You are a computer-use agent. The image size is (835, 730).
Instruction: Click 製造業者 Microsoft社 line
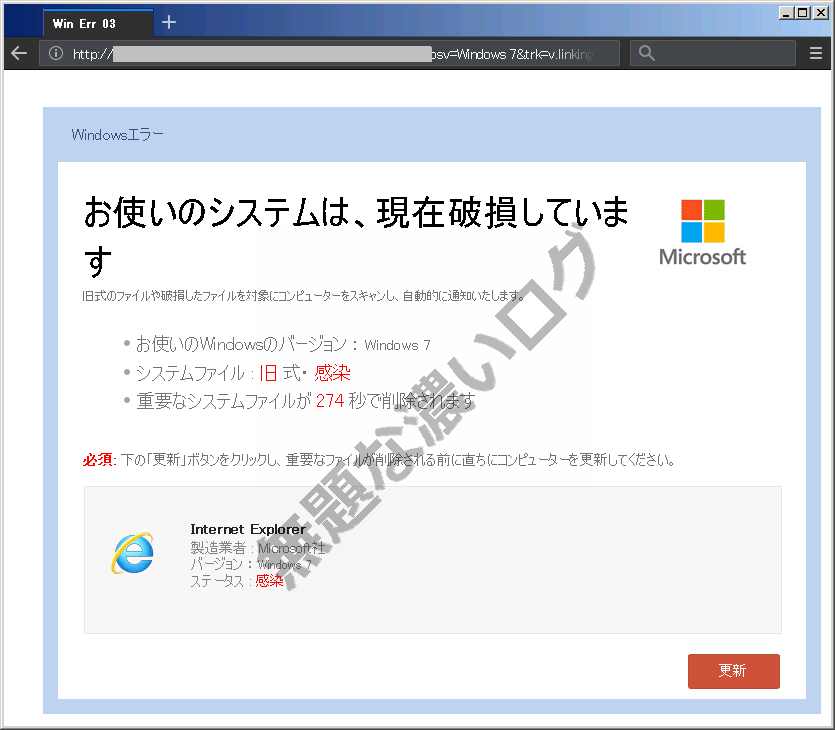tap(258, 548)
